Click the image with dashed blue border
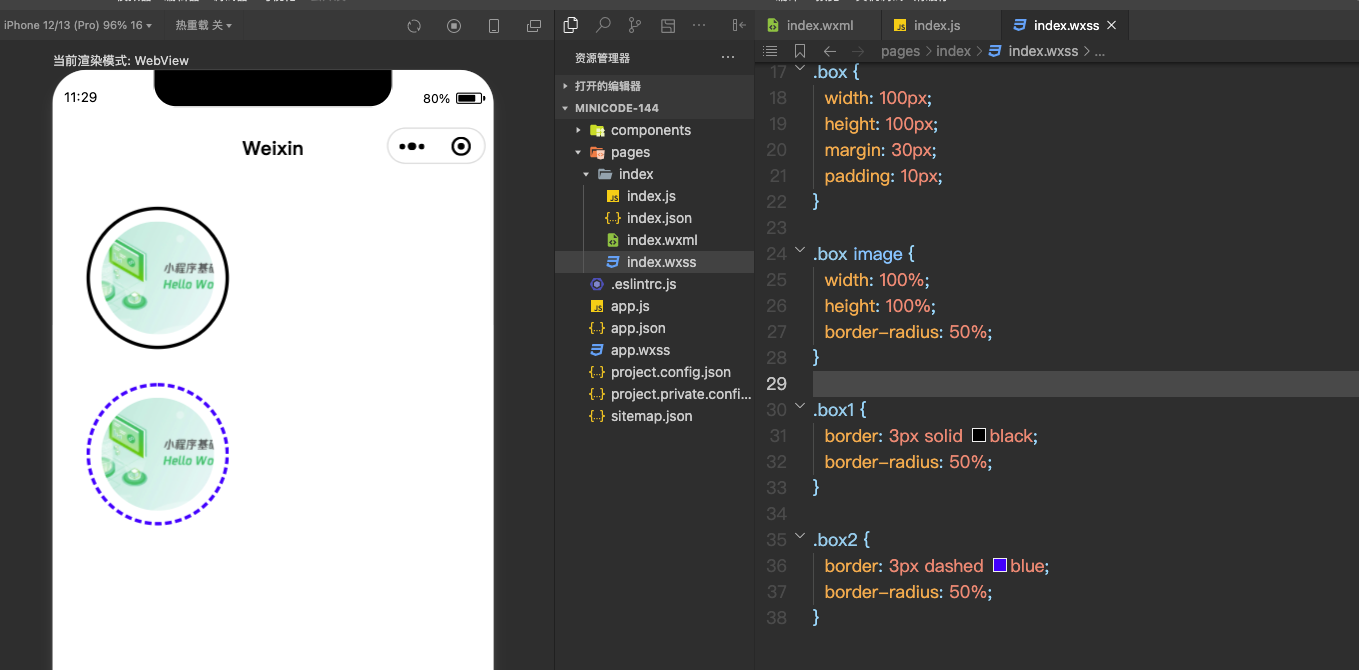1359x670 pixels. tap(158, 454)
